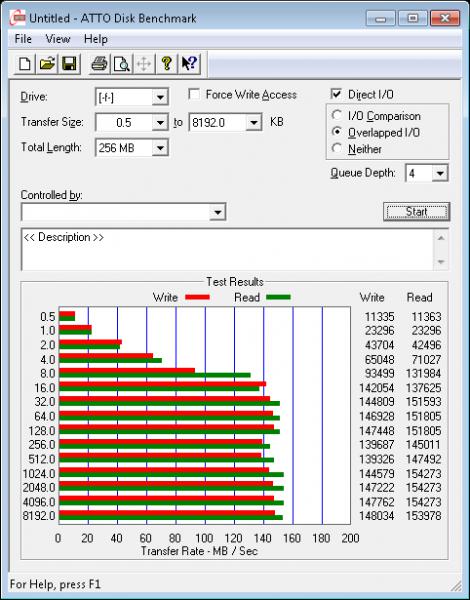Start the benchmark with Start button

point(416,212)
